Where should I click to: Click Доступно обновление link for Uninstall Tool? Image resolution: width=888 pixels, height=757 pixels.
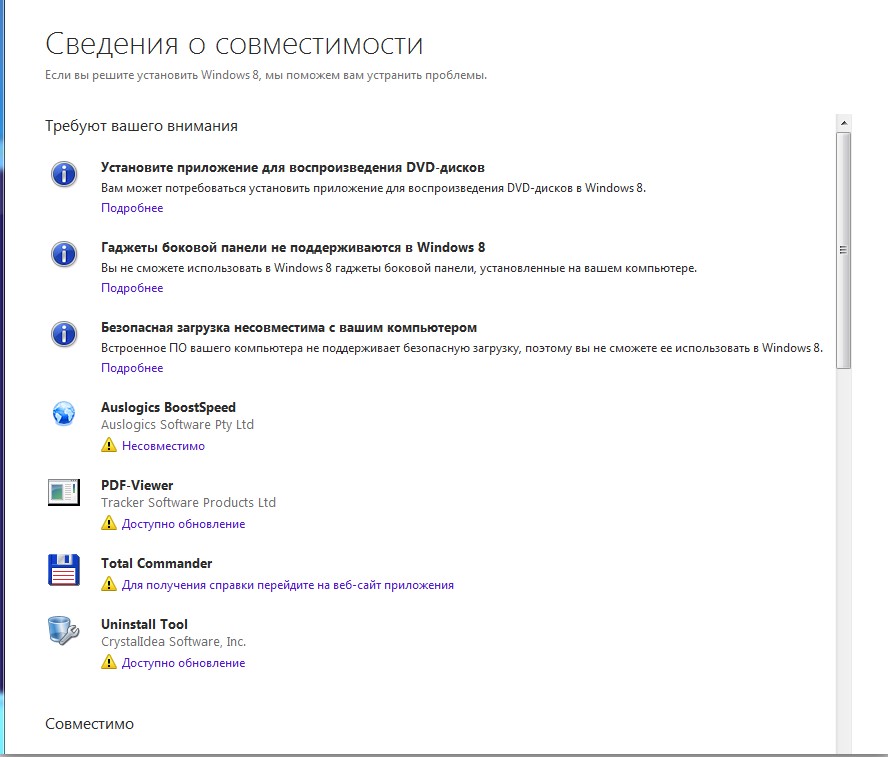(x=183, y=663)
